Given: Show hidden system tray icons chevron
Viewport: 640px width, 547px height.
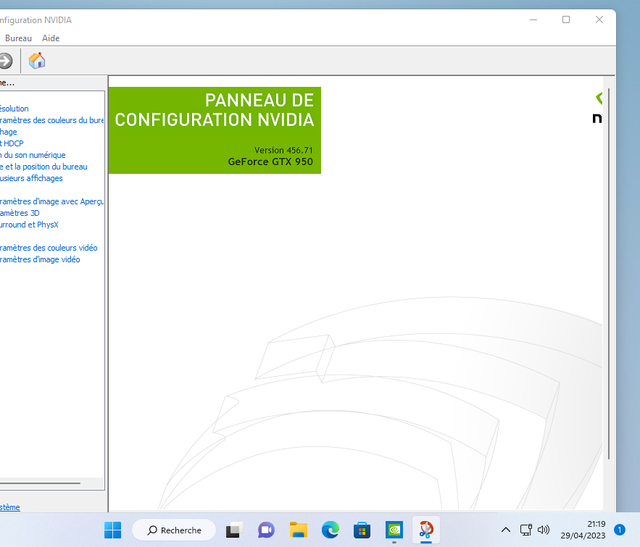Looking at the screenshot, I should [506, 530].
